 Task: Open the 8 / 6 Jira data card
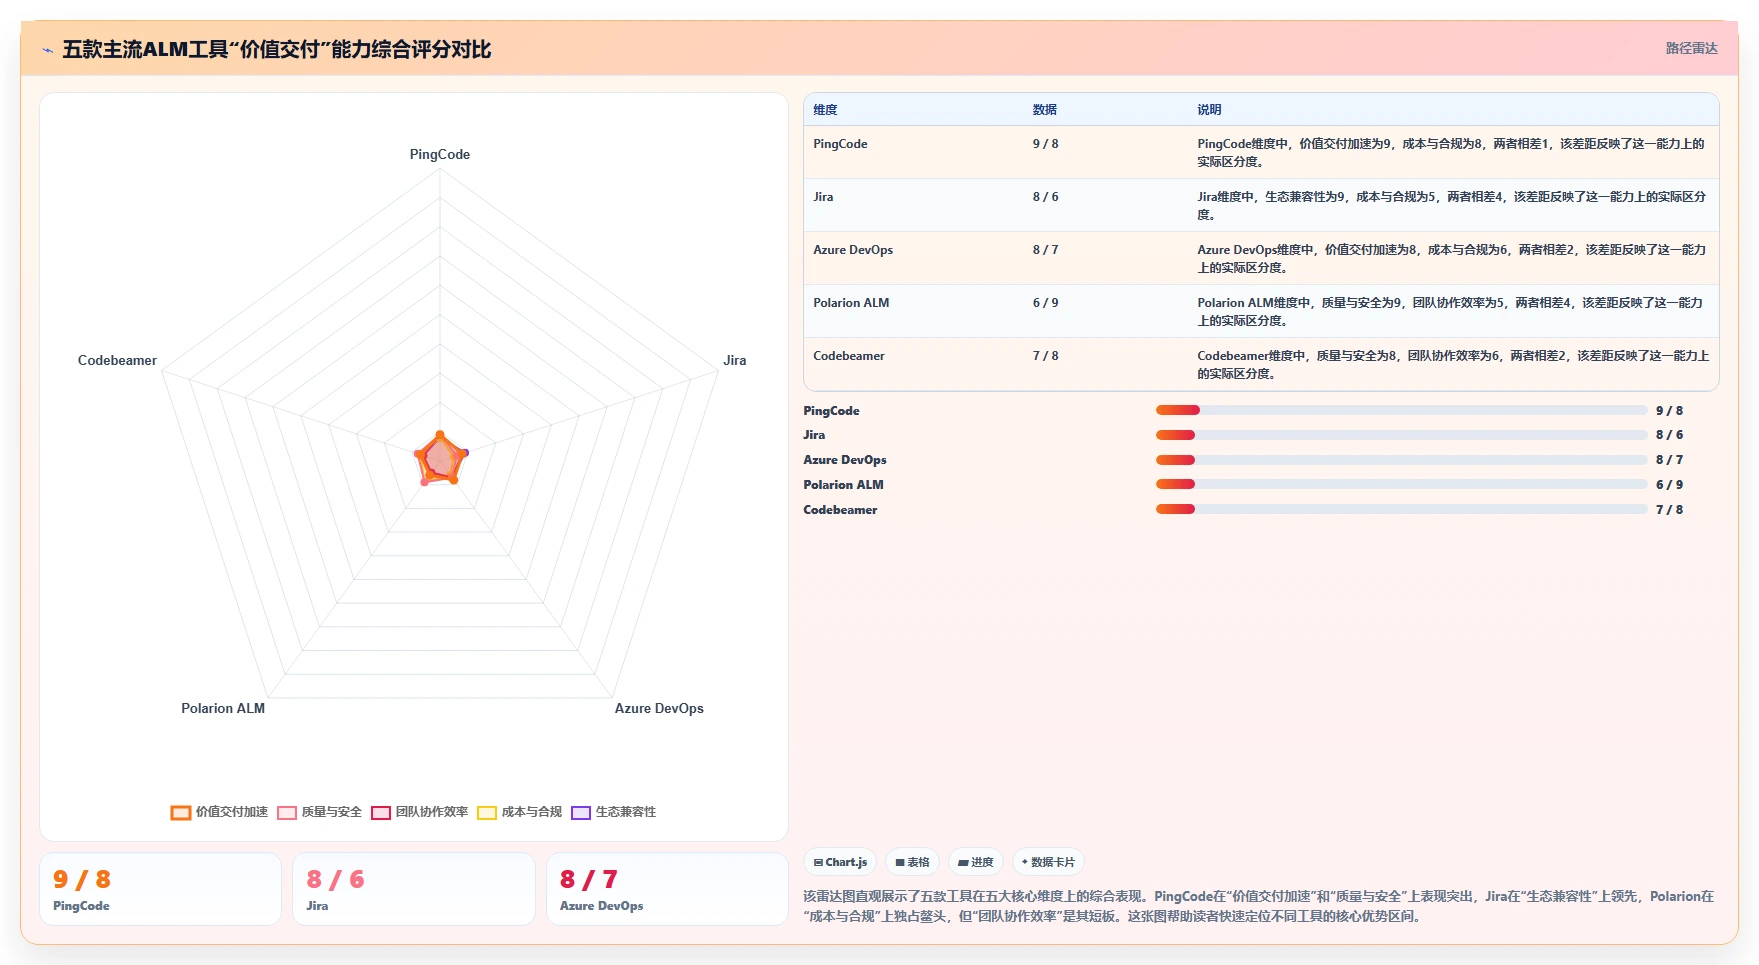click(414, 889)
